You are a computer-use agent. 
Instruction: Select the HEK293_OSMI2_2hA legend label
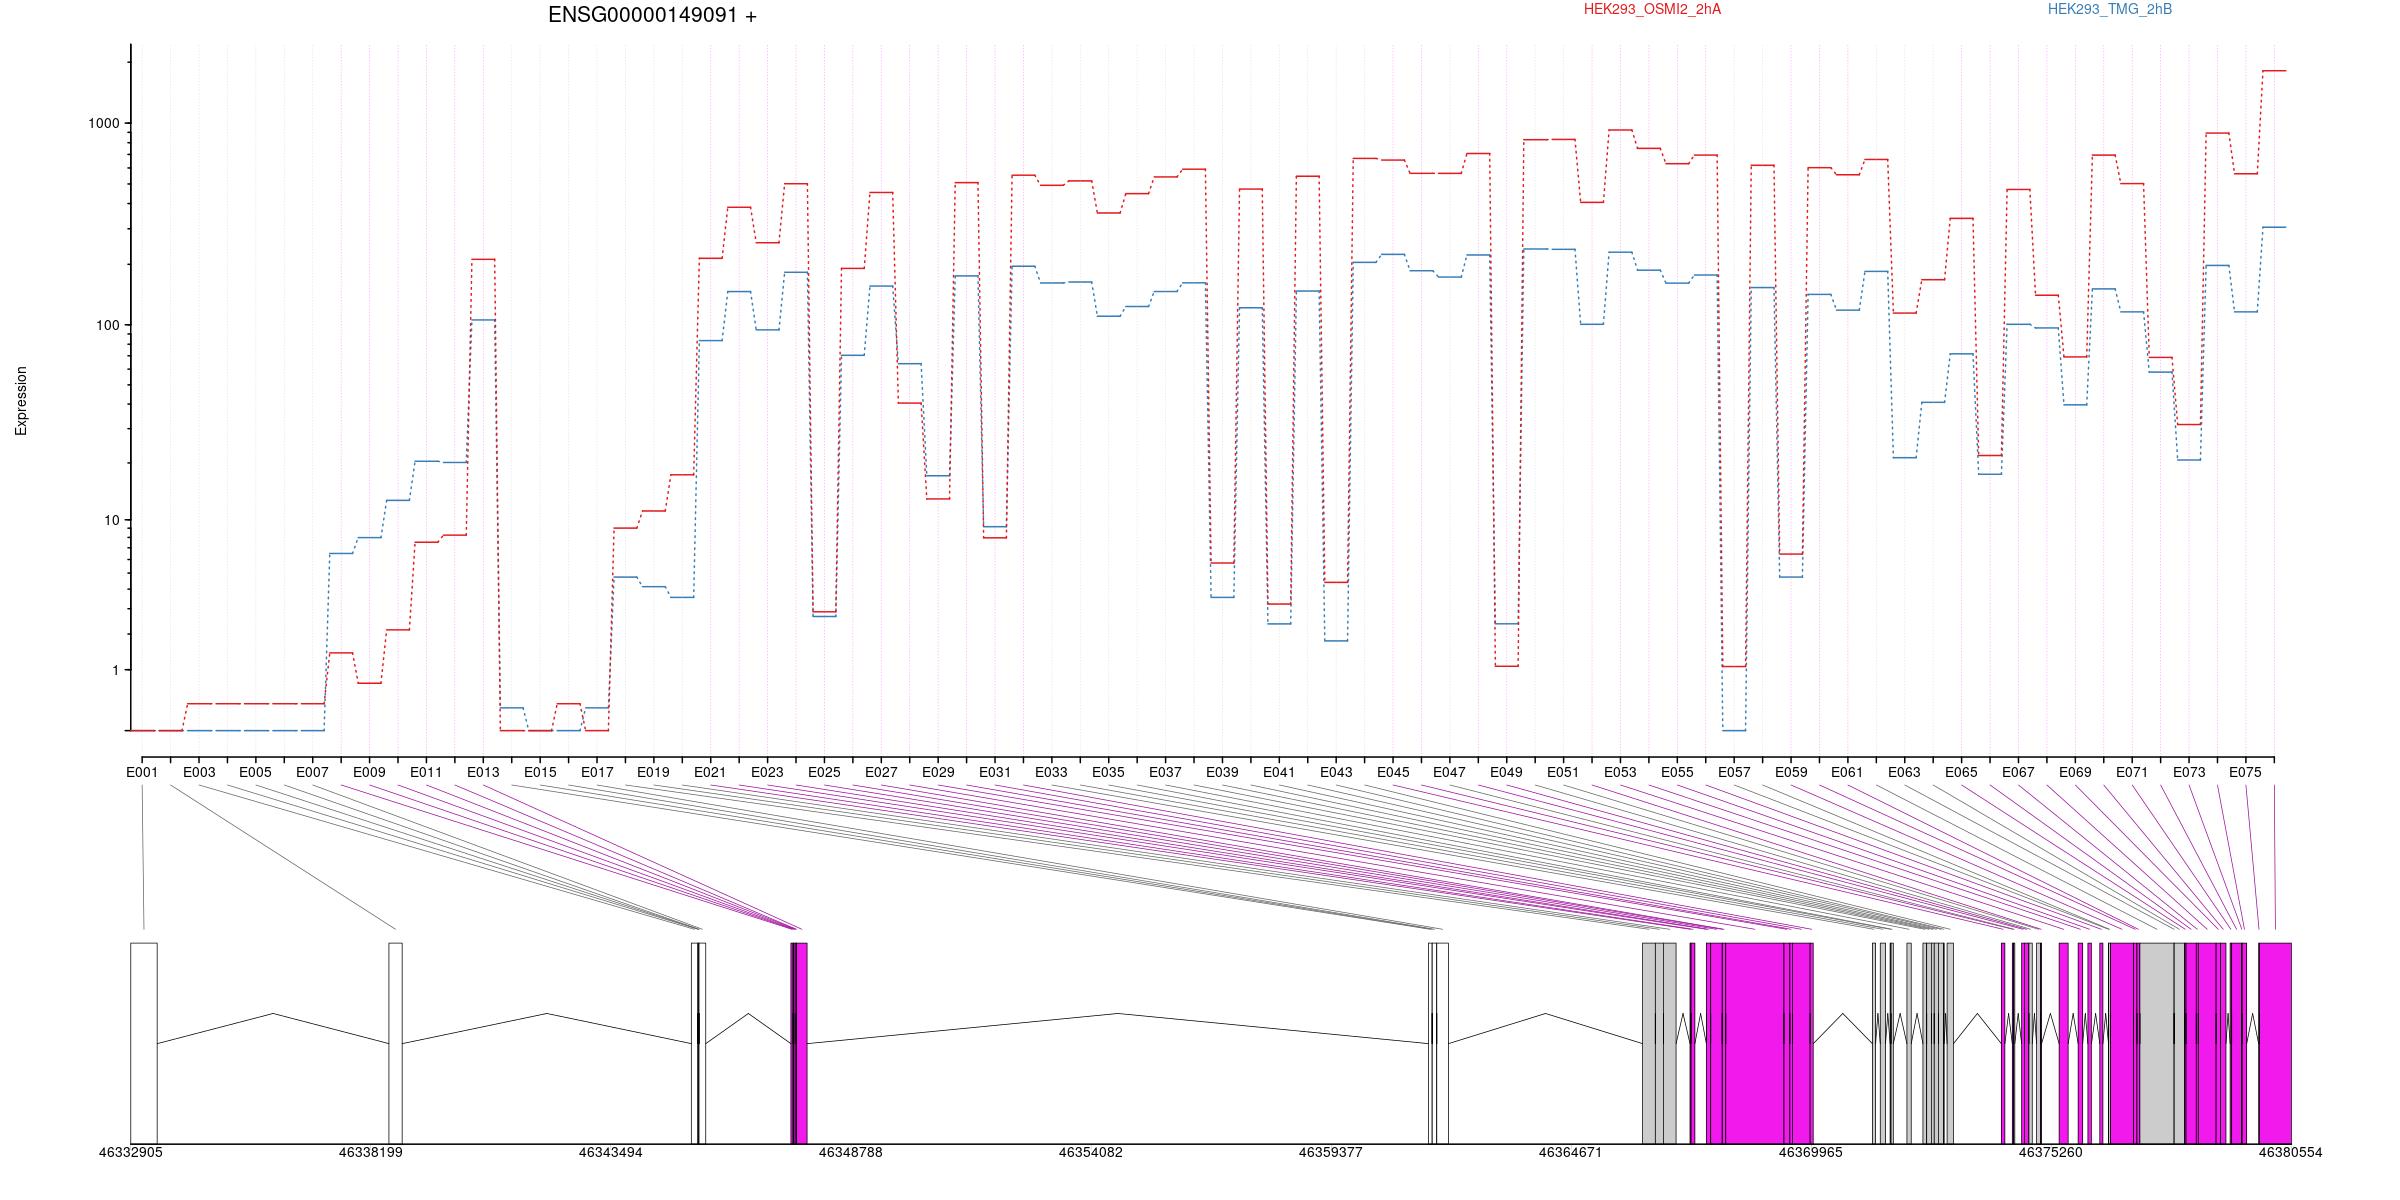point(1652,9)
